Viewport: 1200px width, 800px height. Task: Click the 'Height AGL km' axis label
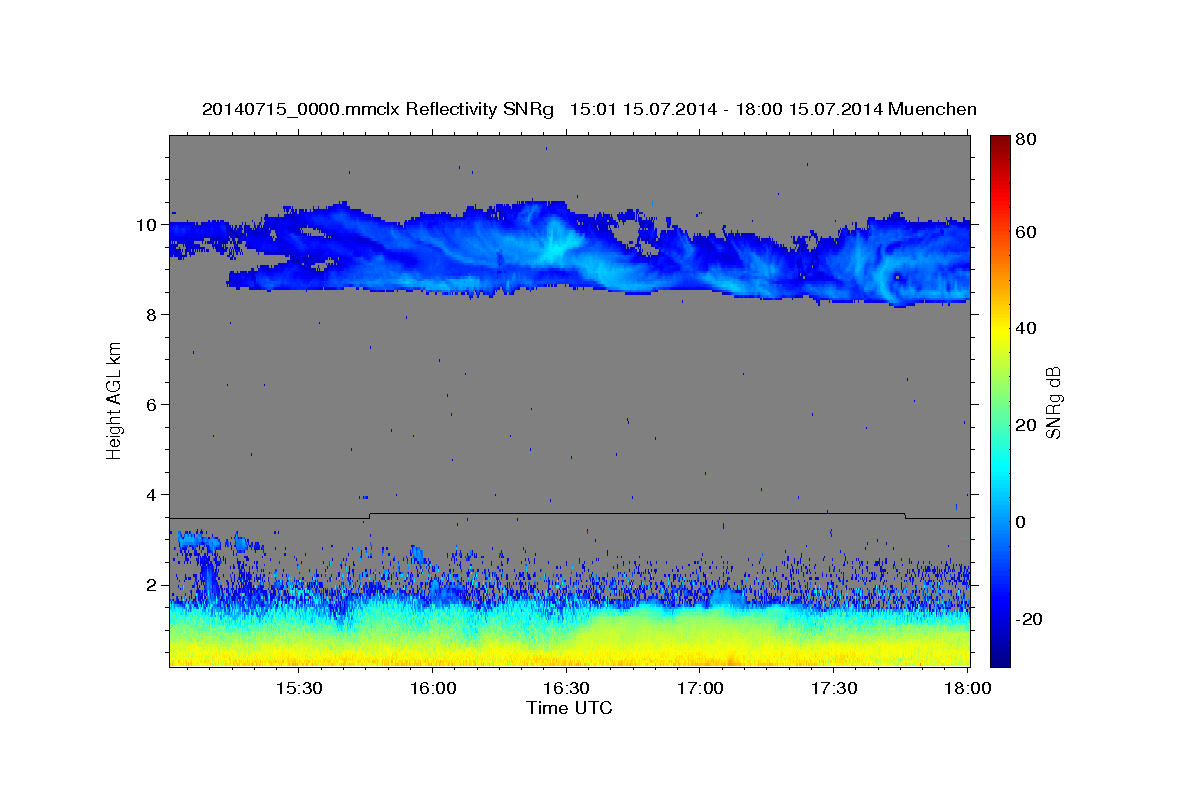(115, 399)
